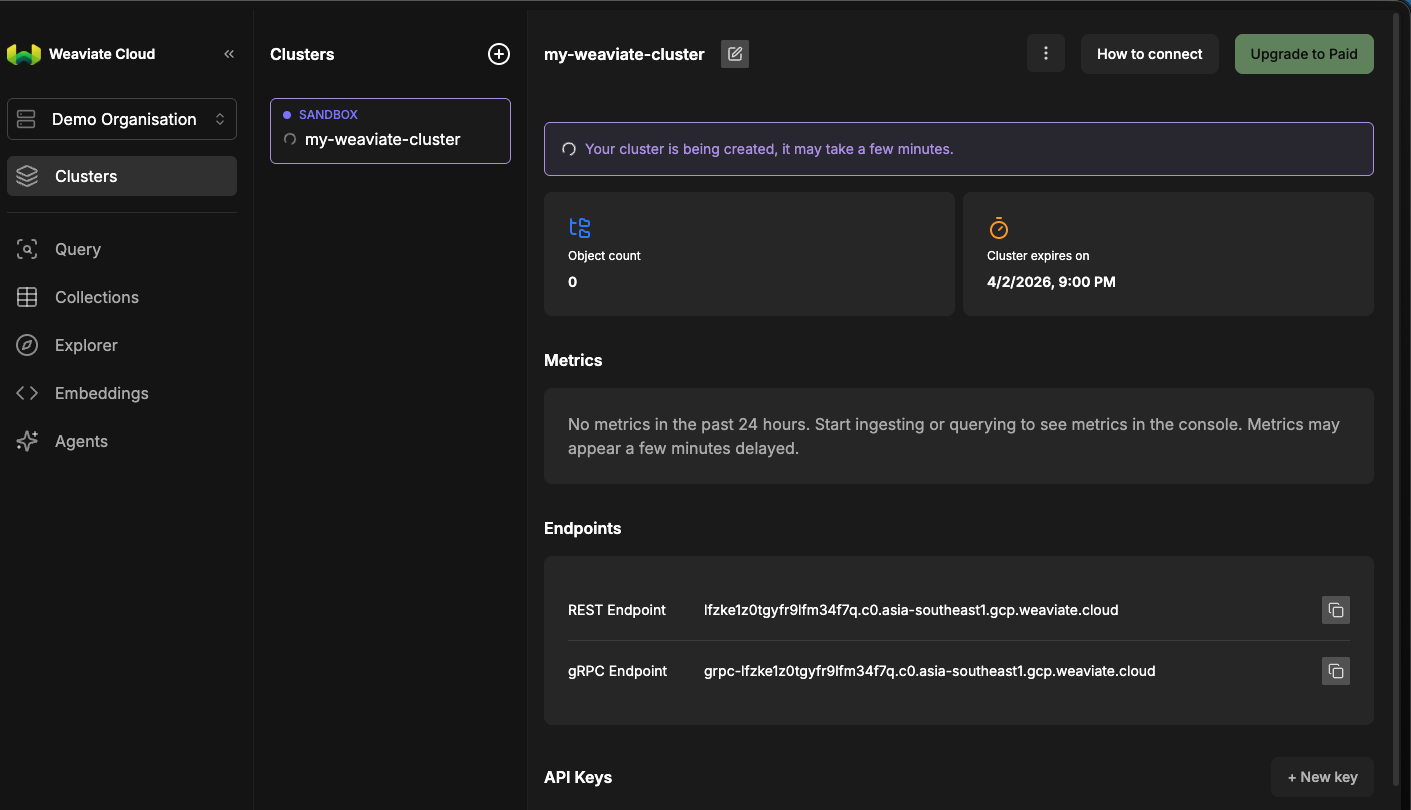Click the Agents sparkle icon
This screenshot has width=1411, height=810.
click(x=27, y=441)
